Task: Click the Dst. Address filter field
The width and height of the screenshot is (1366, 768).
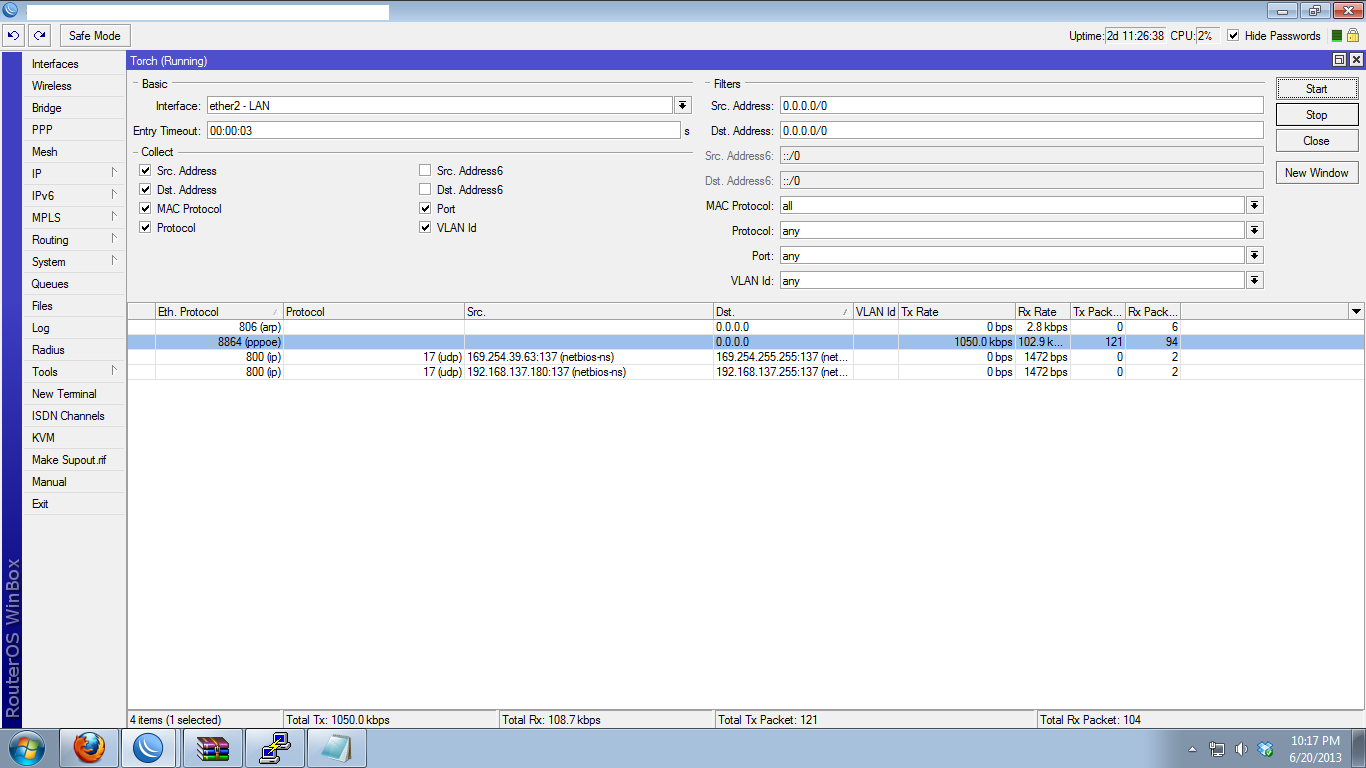Action: 1021,130
